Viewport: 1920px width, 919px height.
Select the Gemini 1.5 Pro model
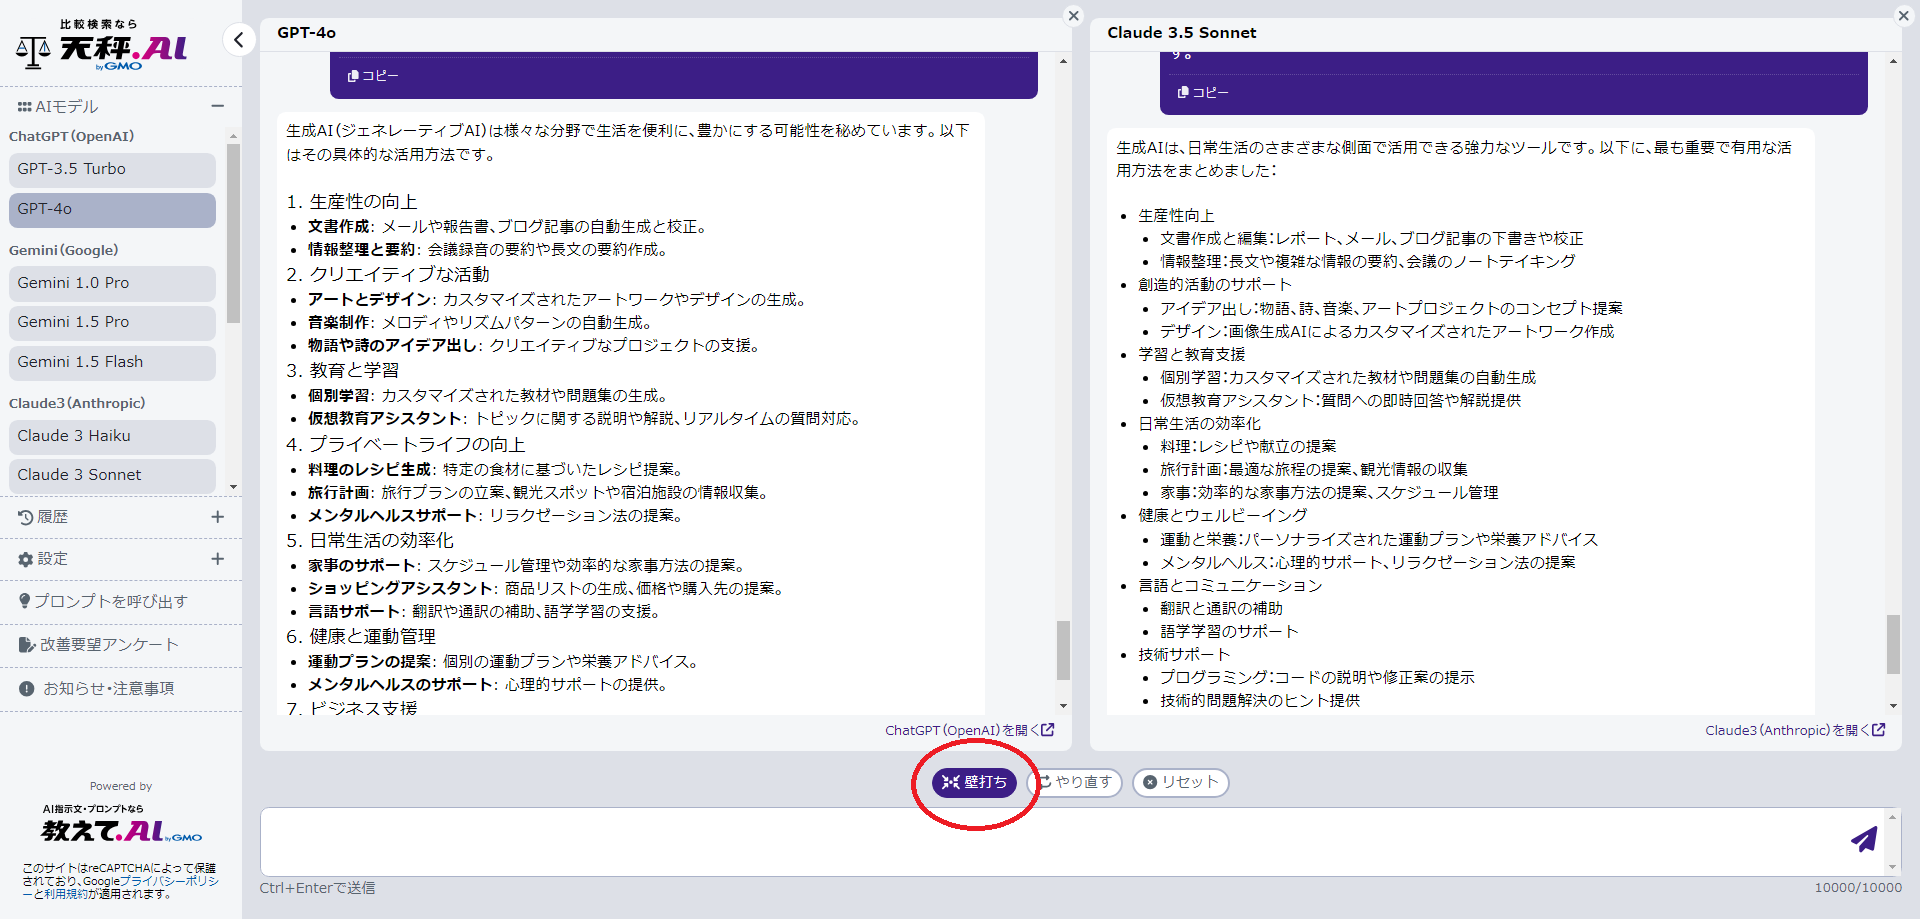(112, 322)
